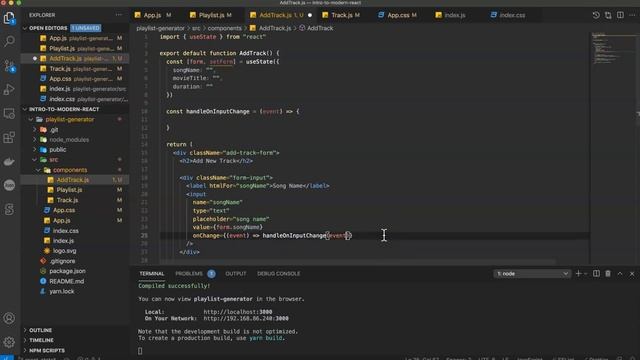Open the Remote Explorer view
Screen dimensions: 640x360
pyautogui.click(x=9, y=113)
